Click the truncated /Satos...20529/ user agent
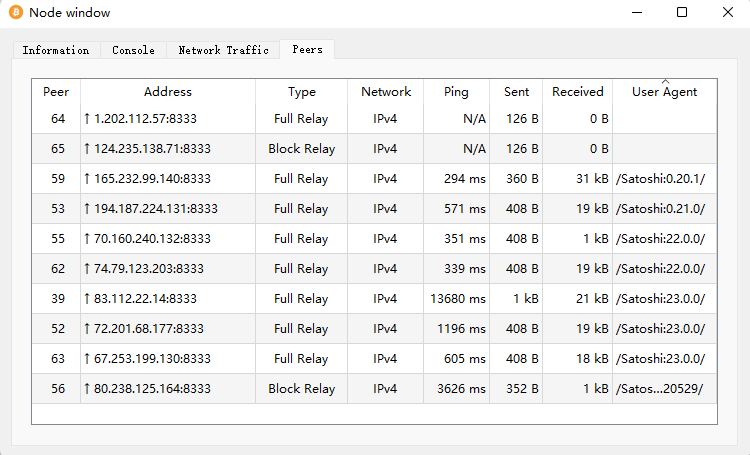Screen dimensions: 750x455 [660, 389]
